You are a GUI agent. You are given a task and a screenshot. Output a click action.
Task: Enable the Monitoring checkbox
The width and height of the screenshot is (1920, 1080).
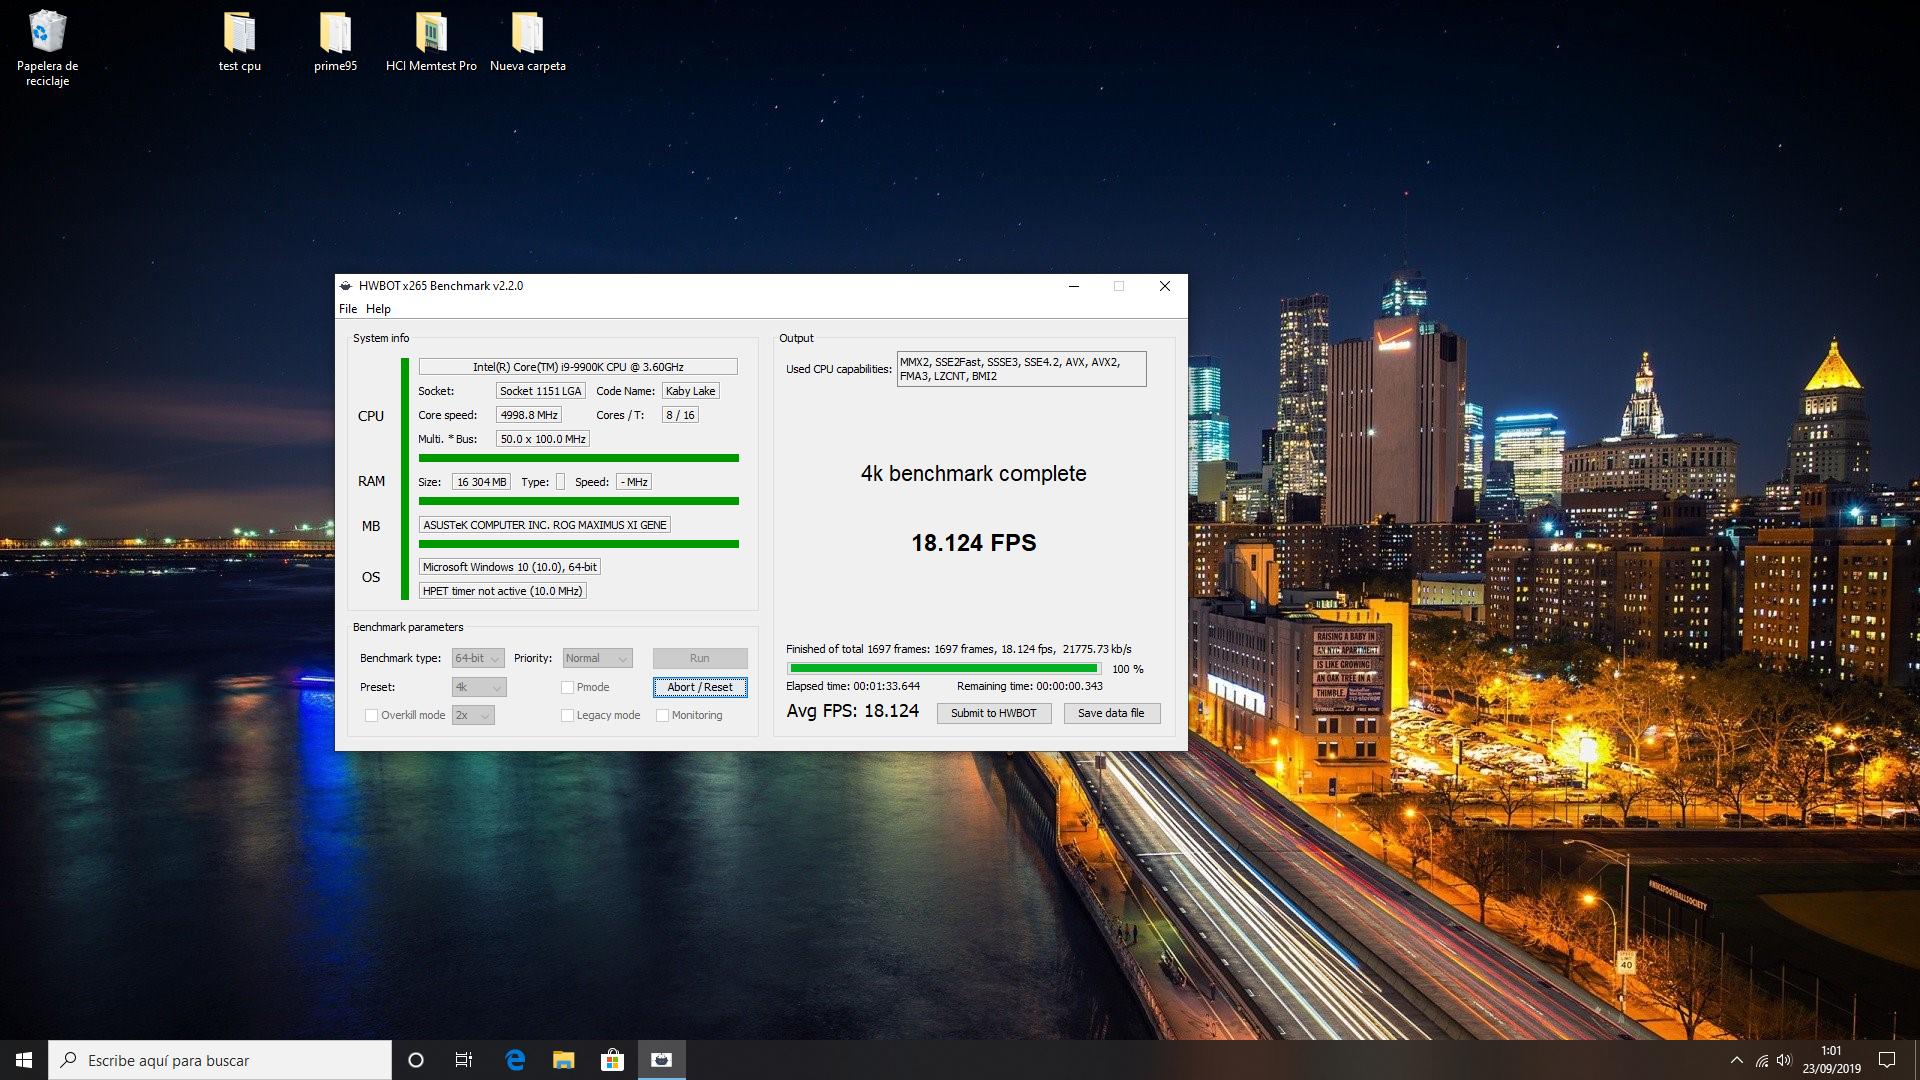662,715
